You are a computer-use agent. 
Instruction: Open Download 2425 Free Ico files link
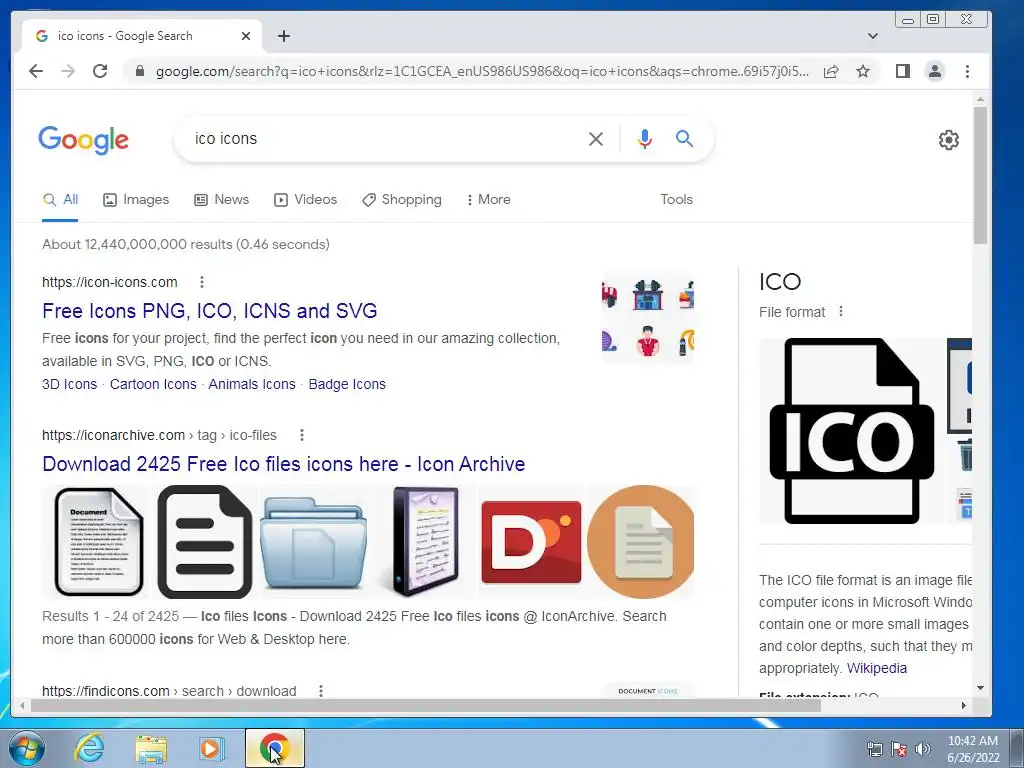[283, 464]
